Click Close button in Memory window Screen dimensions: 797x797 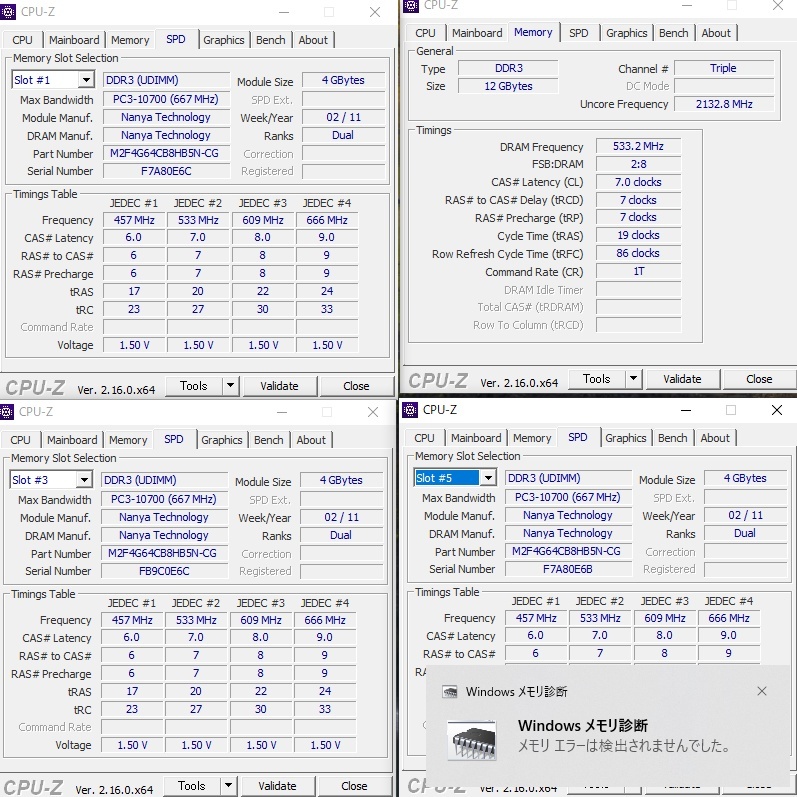[x=759, y=379]
